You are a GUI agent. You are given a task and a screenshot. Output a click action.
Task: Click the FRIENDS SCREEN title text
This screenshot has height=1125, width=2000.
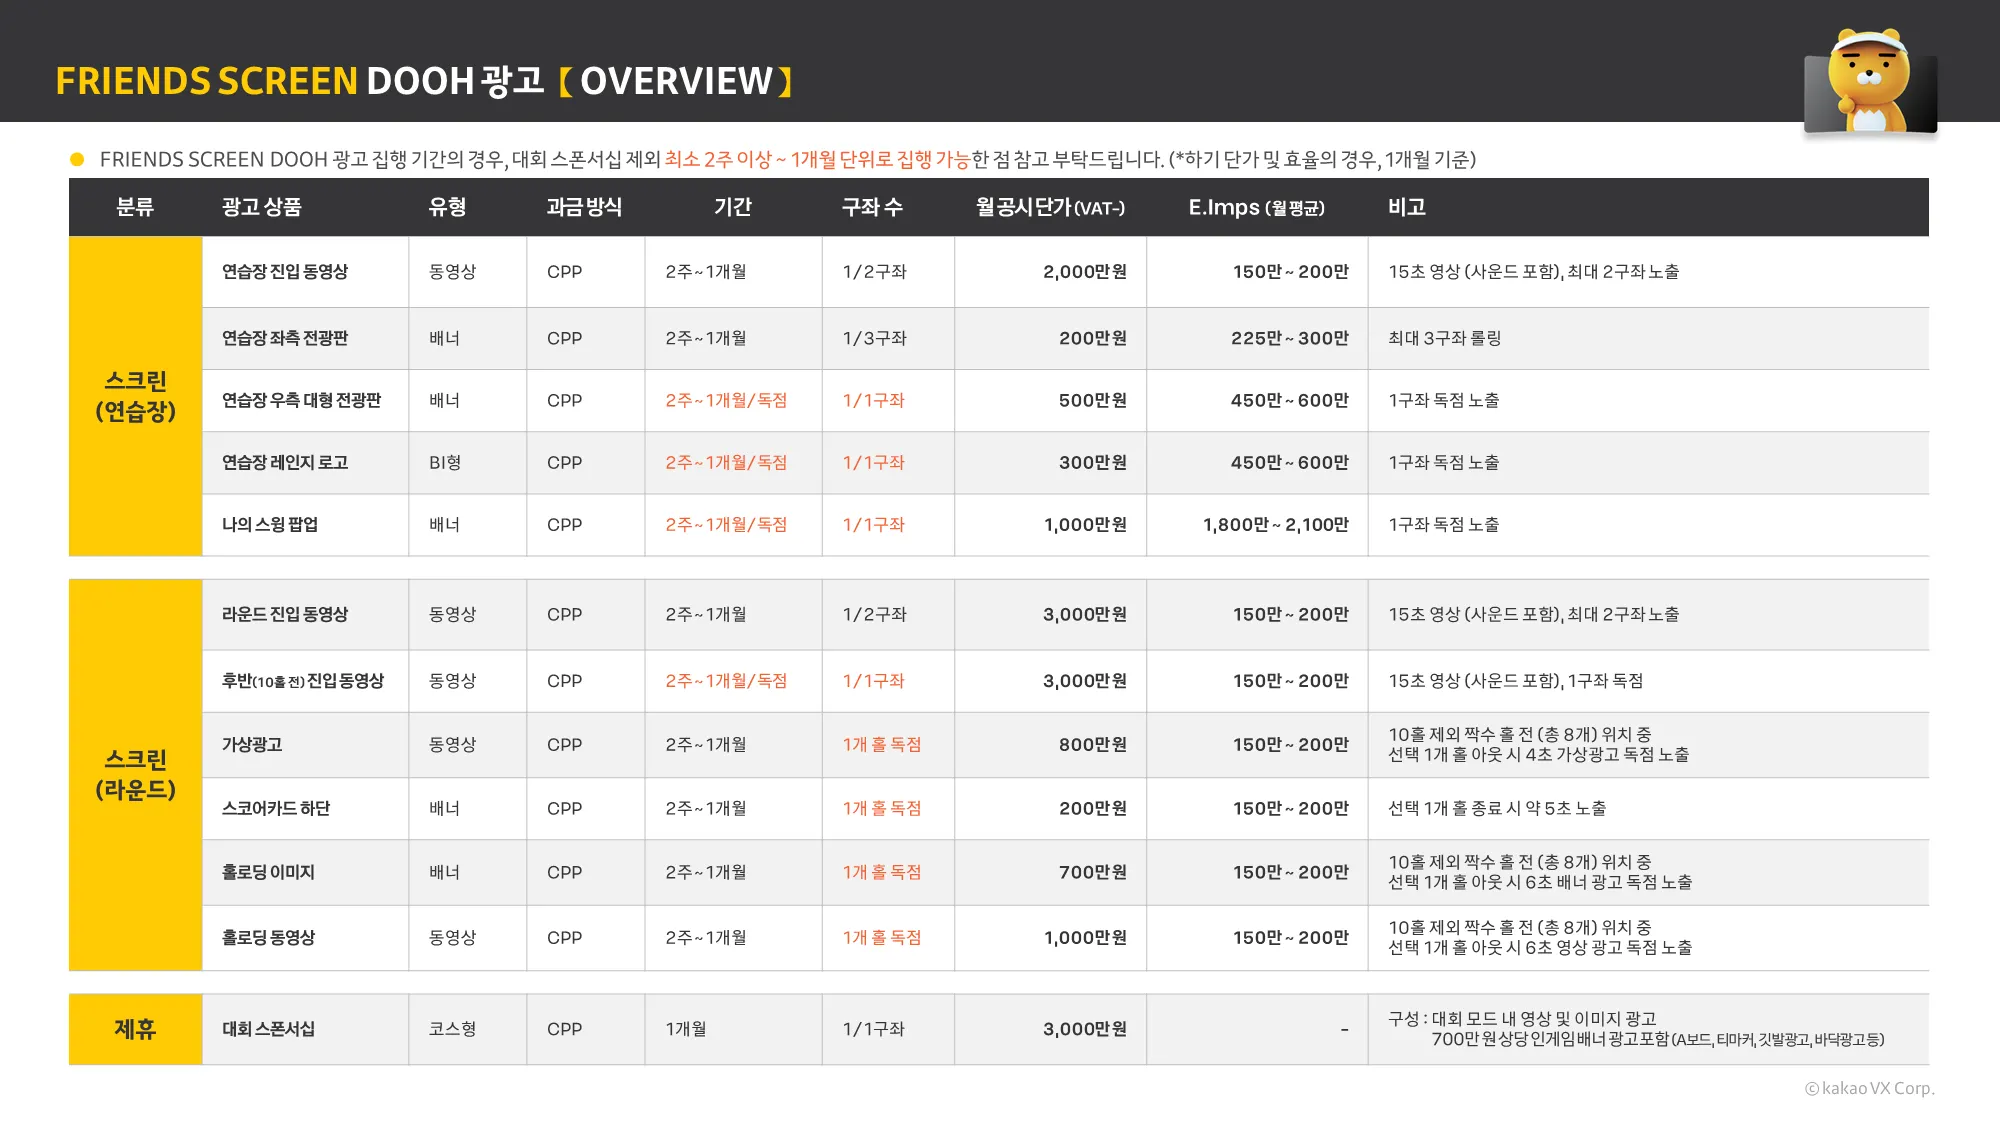(x=206, y=81)
